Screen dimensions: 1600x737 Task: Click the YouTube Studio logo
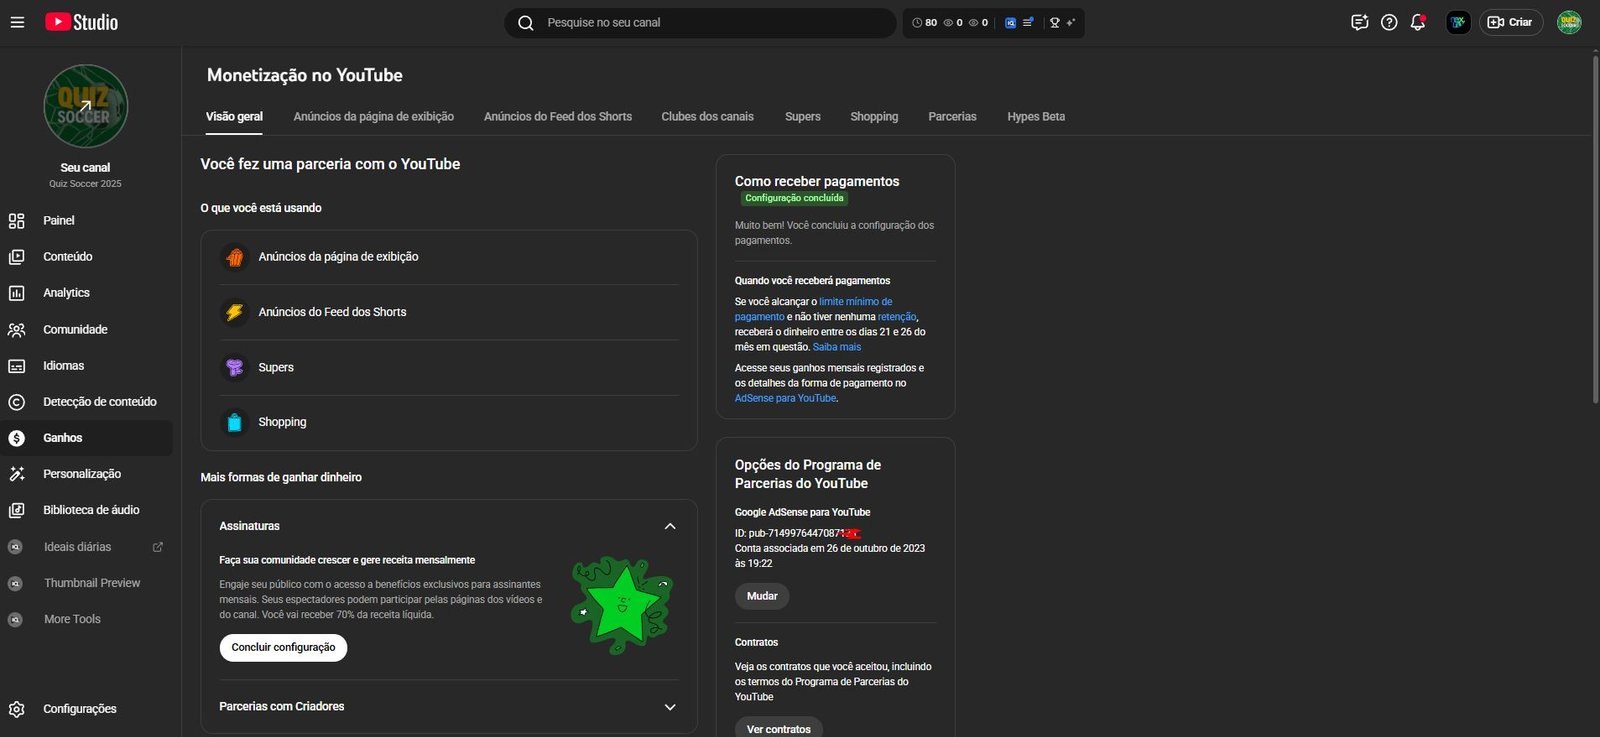(x=81, y=22)
